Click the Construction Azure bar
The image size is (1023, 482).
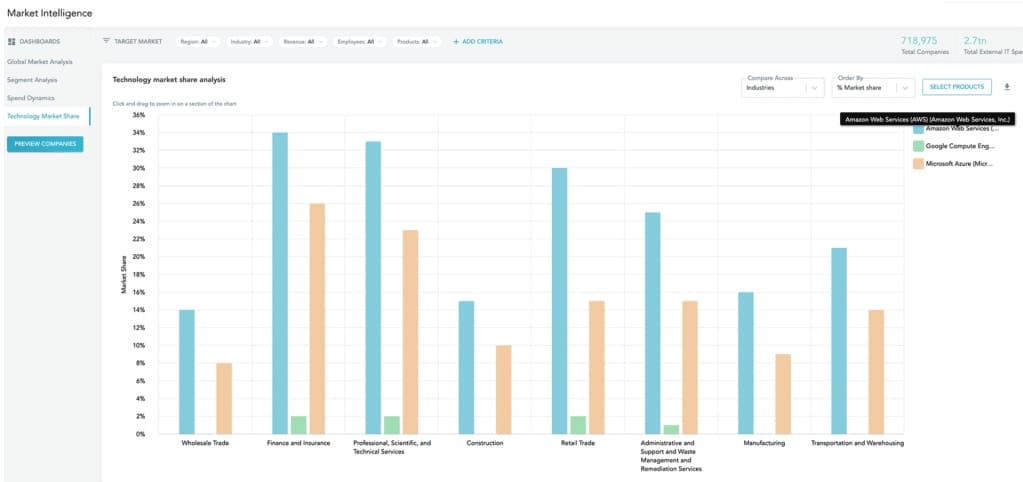tap(504, 389)
